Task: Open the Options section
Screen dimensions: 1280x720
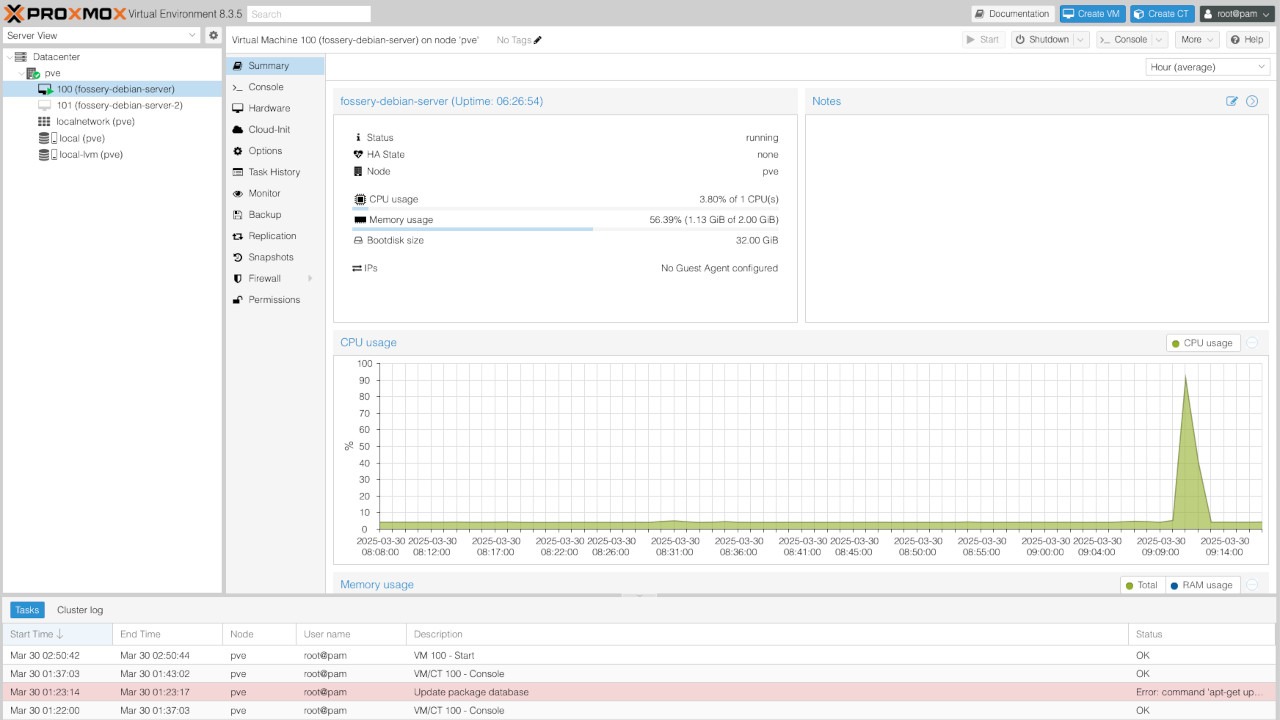Action: pos(275,151)
